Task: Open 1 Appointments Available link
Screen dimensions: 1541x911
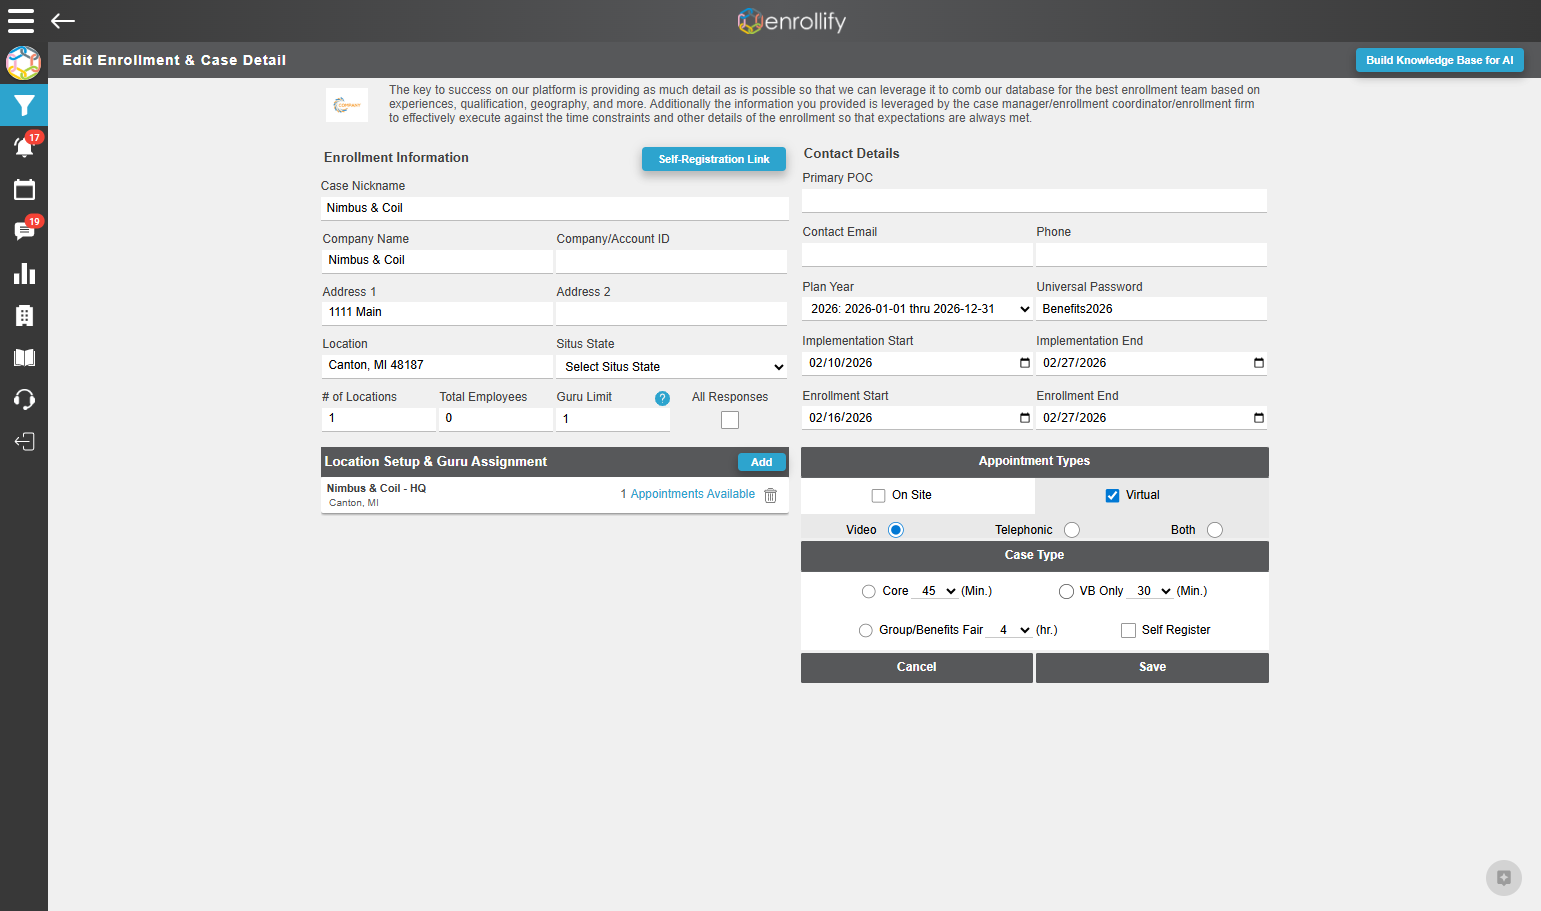Action: tap(688, 494)
